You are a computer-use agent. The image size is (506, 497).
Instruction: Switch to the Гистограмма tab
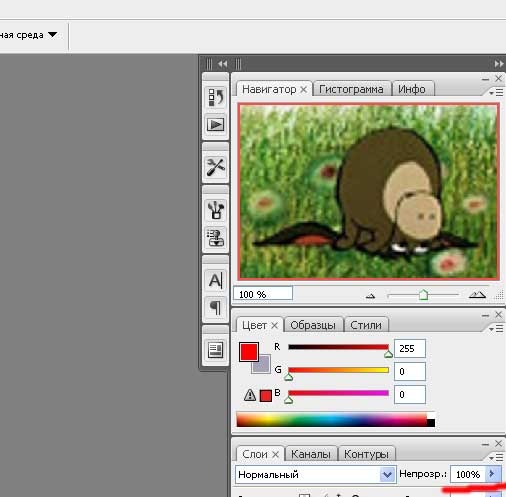[351, 89]
